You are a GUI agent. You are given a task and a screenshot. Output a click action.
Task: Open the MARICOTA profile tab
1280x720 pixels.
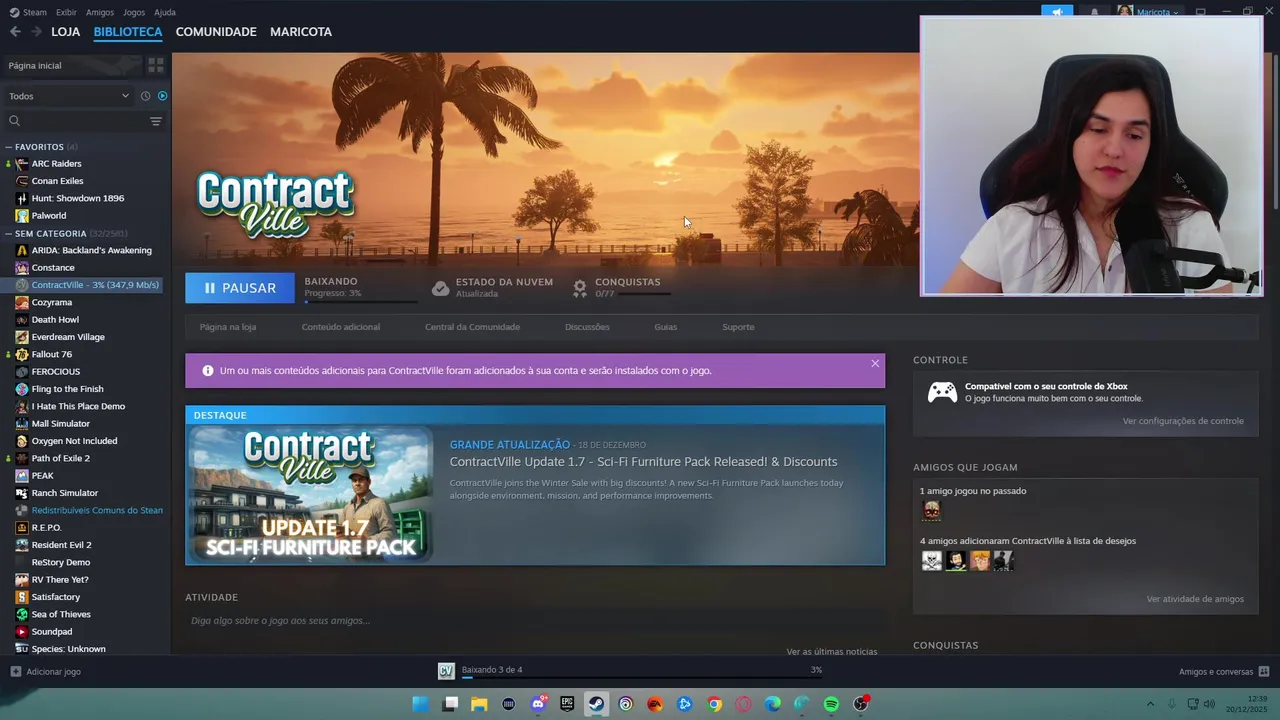tap(301, 32)
